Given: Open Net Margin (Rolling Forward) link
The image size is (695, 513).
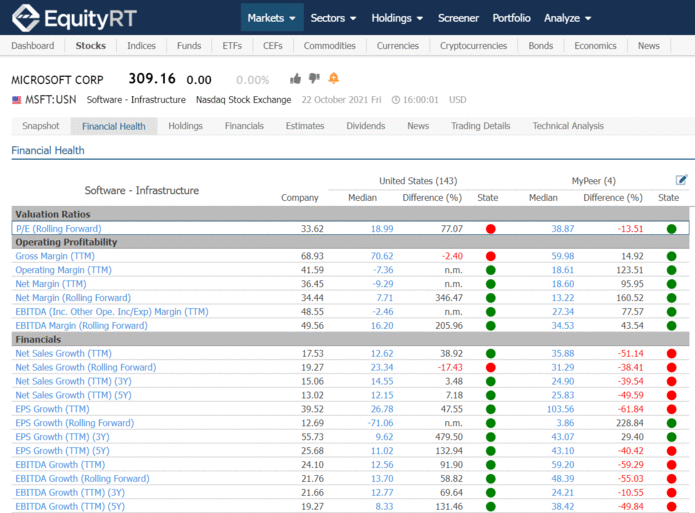Looking at the screenshot, I should click(x=73, y=298).
